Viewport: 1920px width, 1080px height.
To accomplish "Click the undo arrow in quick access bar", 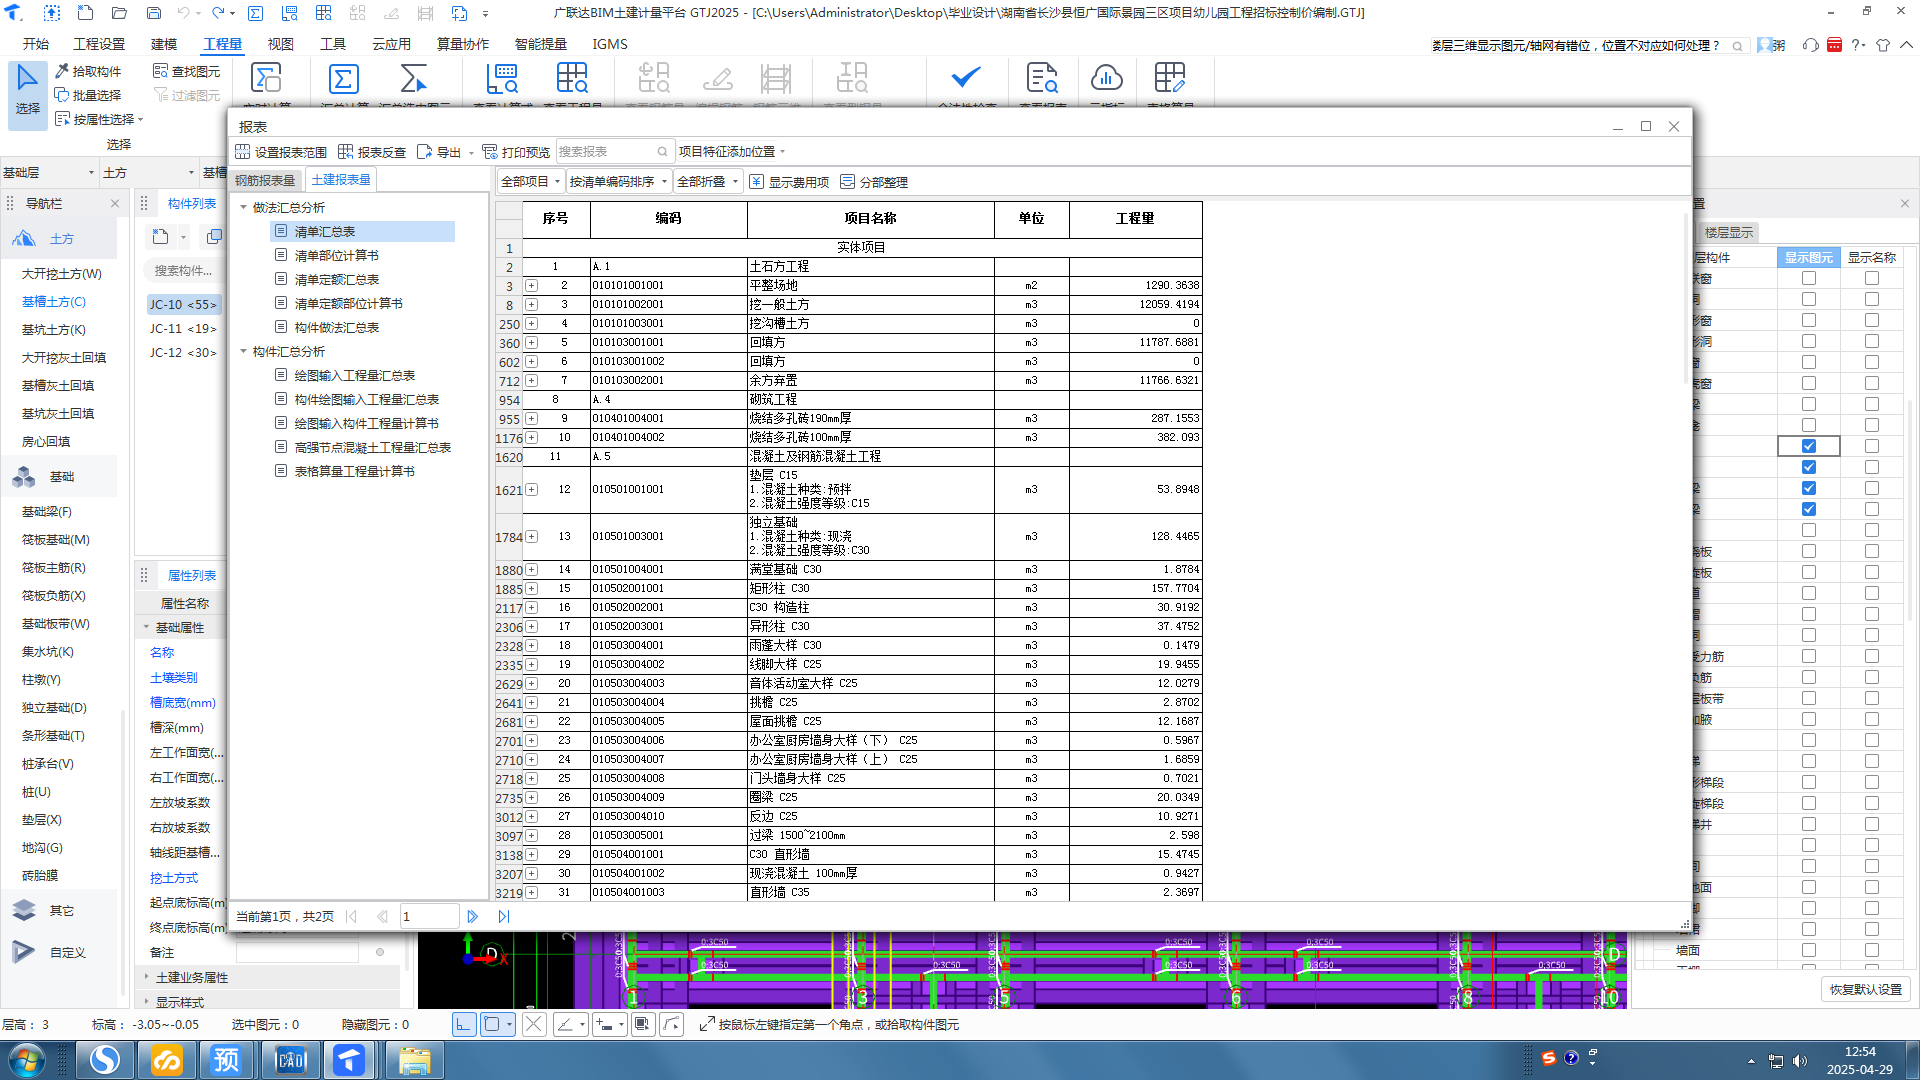I will point(183,13).
